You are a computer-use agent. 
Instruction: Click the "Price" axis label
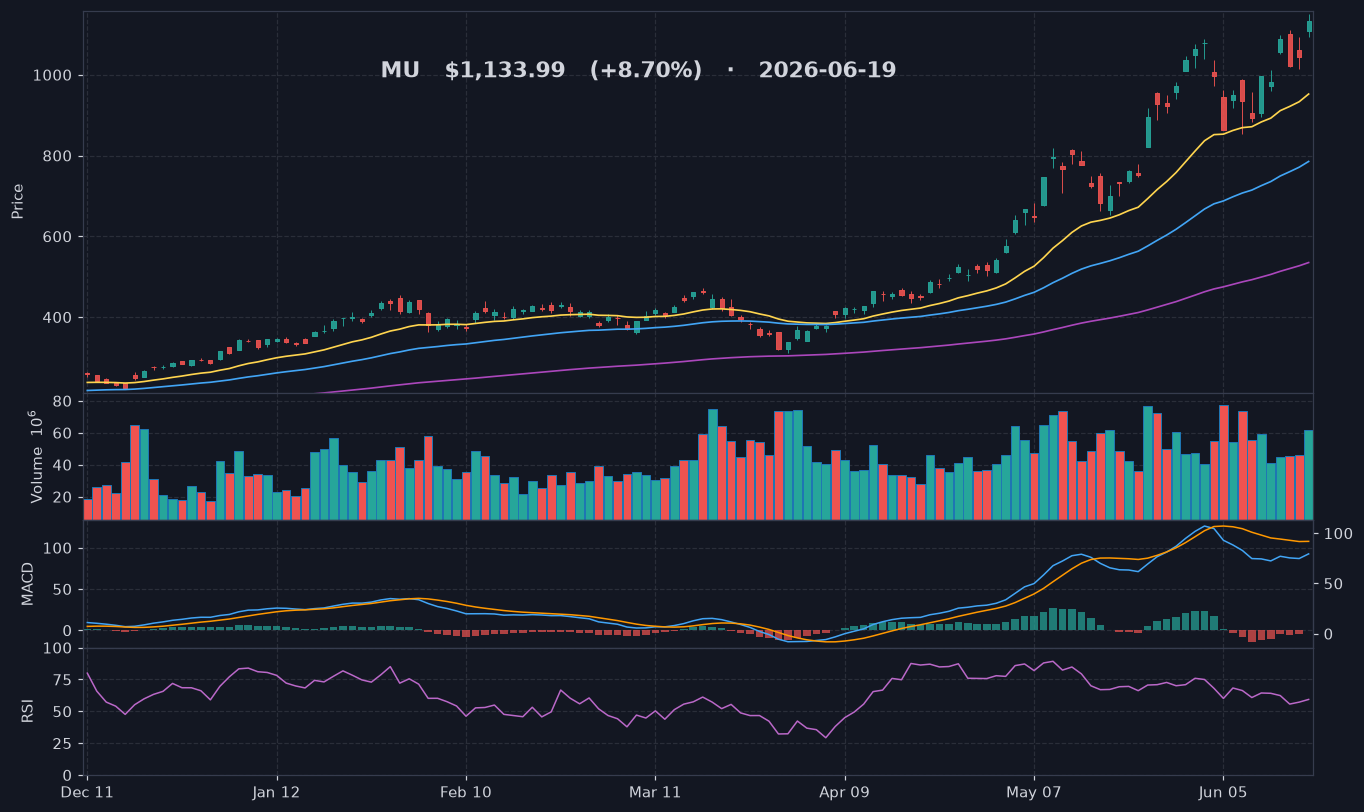click(18, 201)
